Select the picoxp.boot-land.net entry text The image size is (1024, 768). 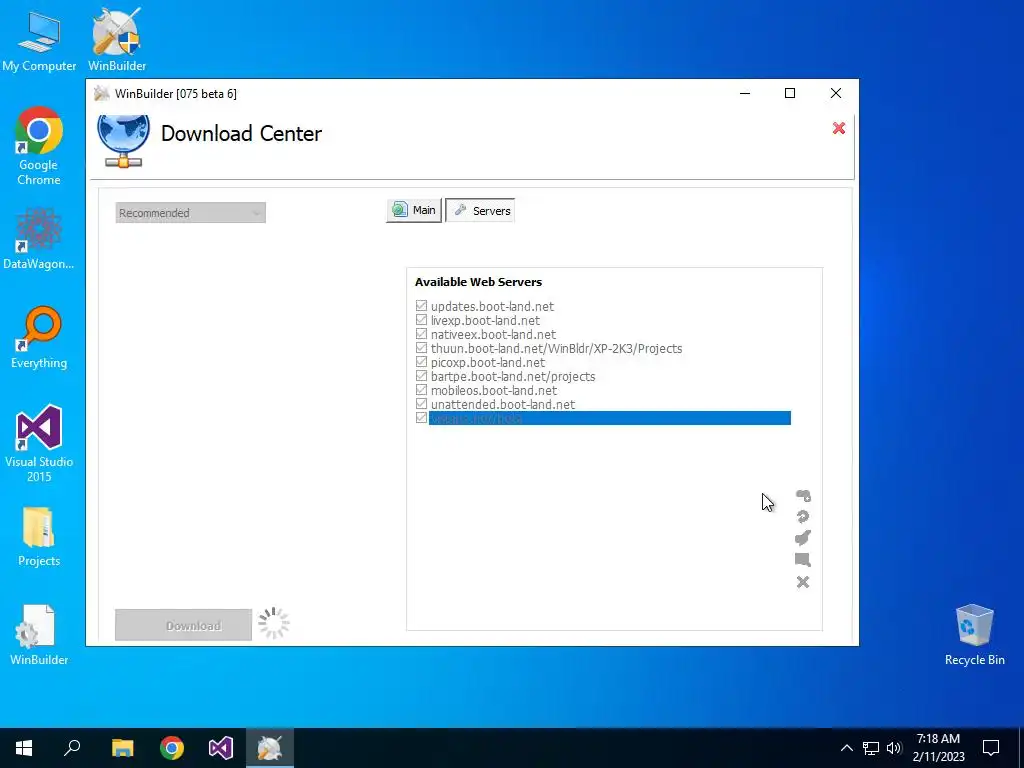(488, 362)
